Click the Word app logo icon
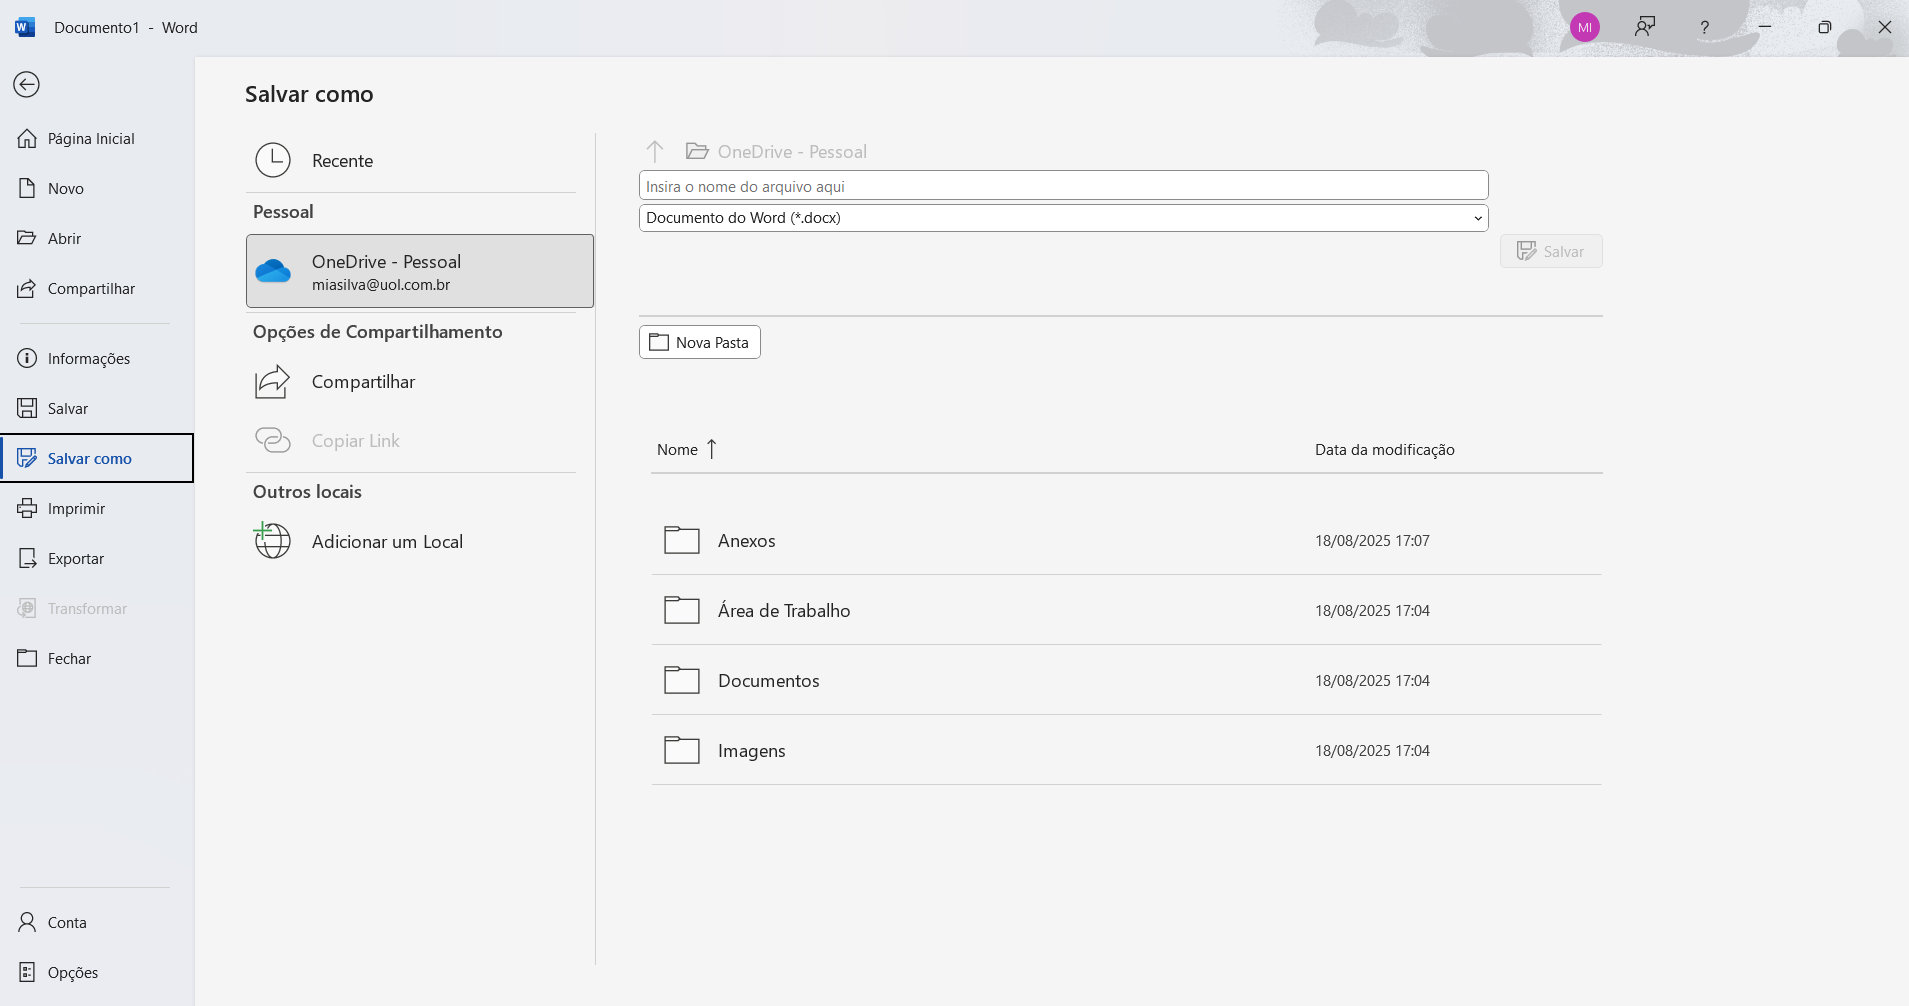 (25, 27)
